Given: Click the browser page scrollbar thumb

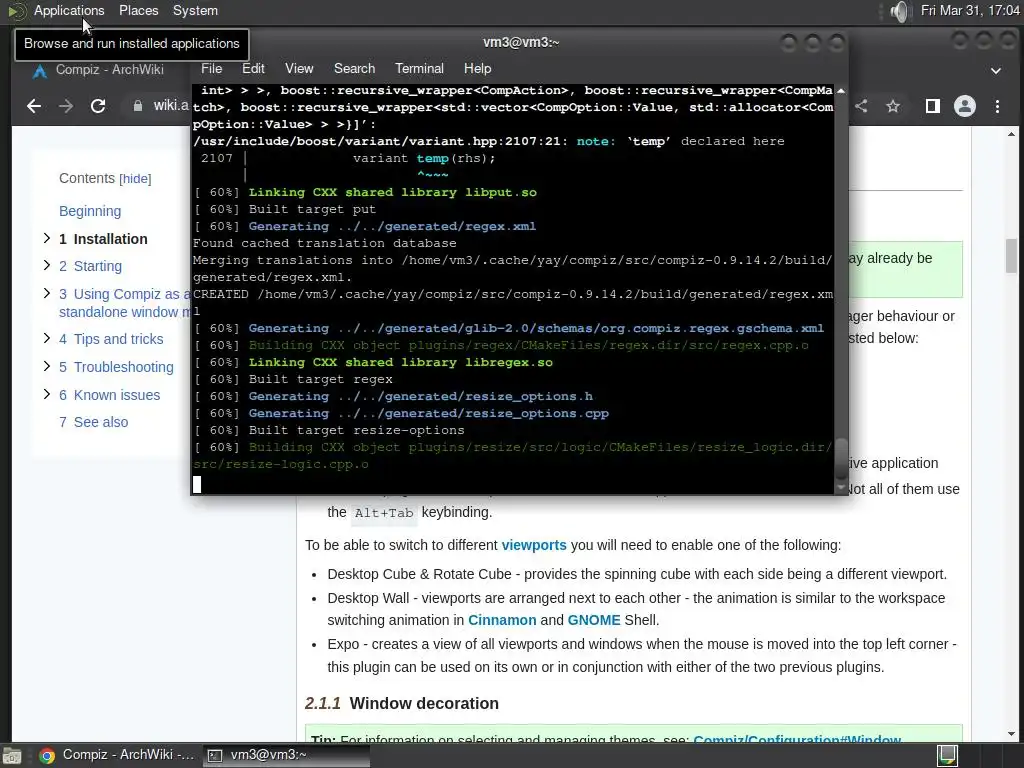Looking at the screenshot, I should pos(1011,256).
